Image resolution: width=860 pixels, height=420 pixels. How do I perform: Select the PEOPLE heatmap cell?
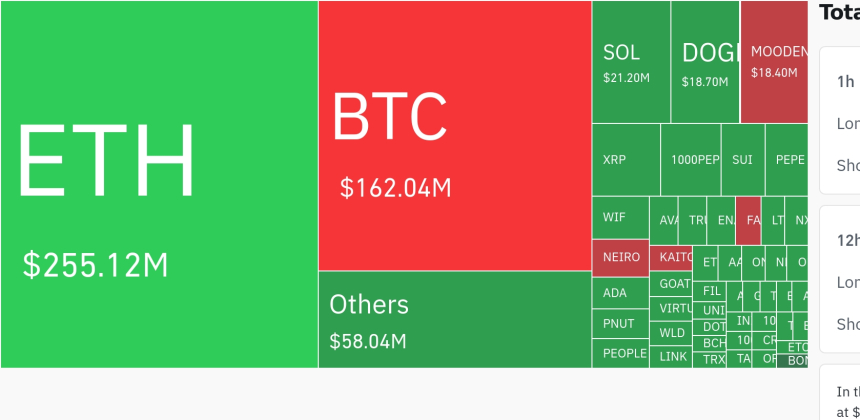[620, 353]
